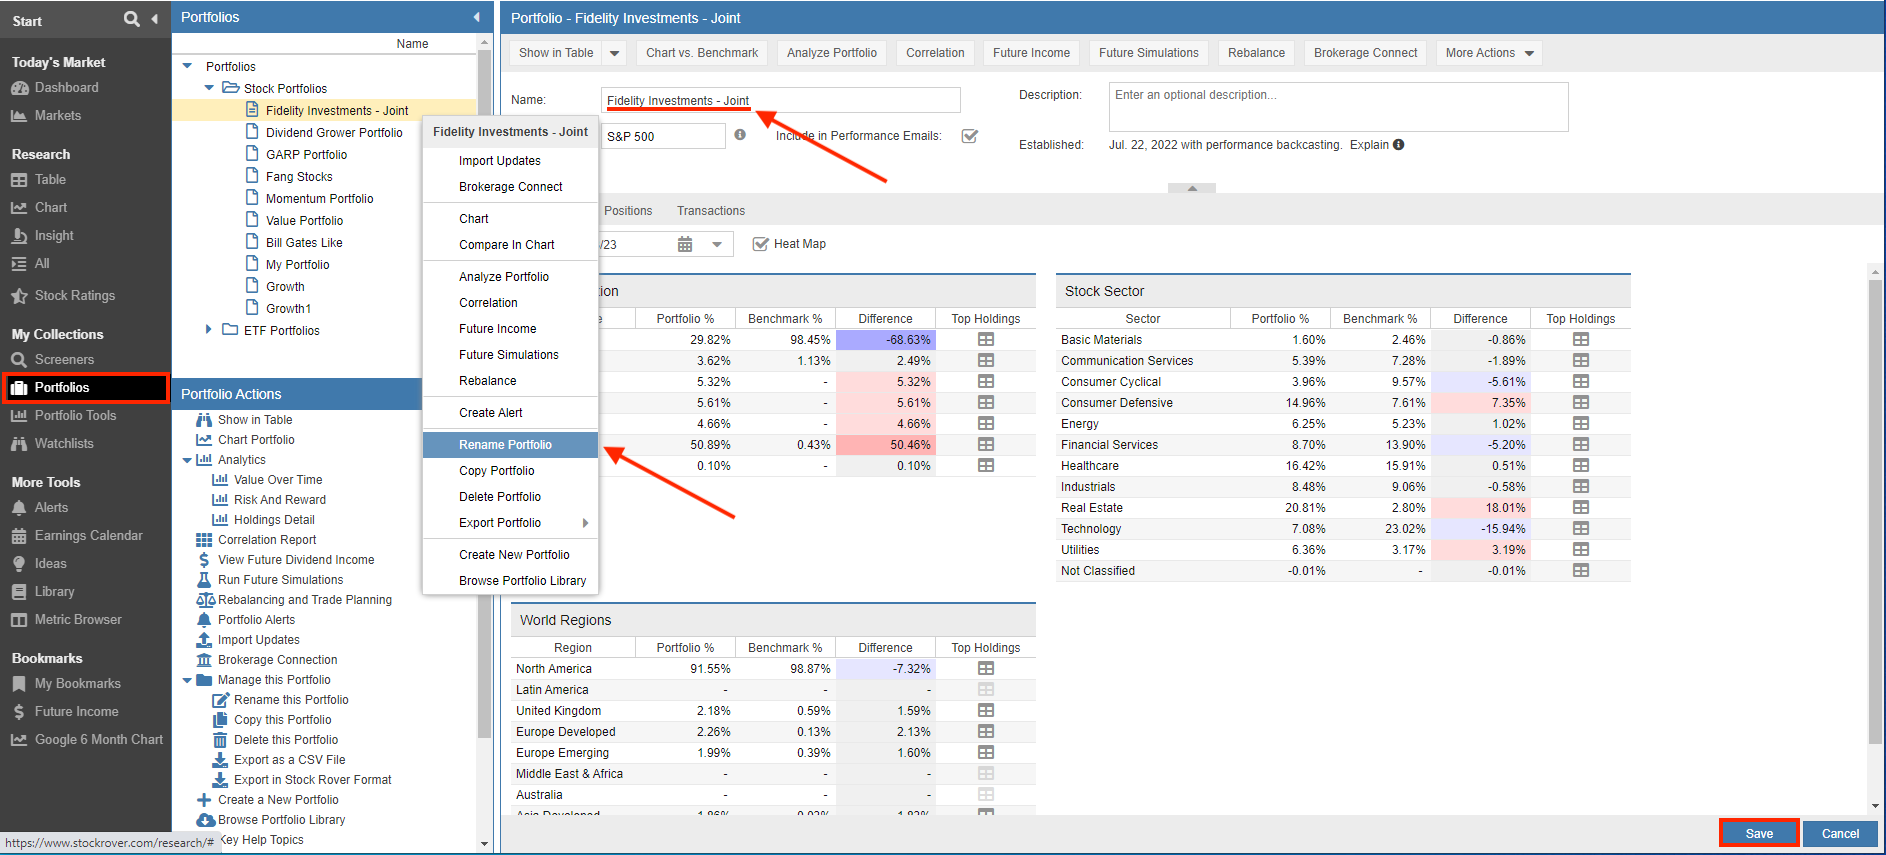Expand the ETF Portfolios folder

click(x=209, y=330)
